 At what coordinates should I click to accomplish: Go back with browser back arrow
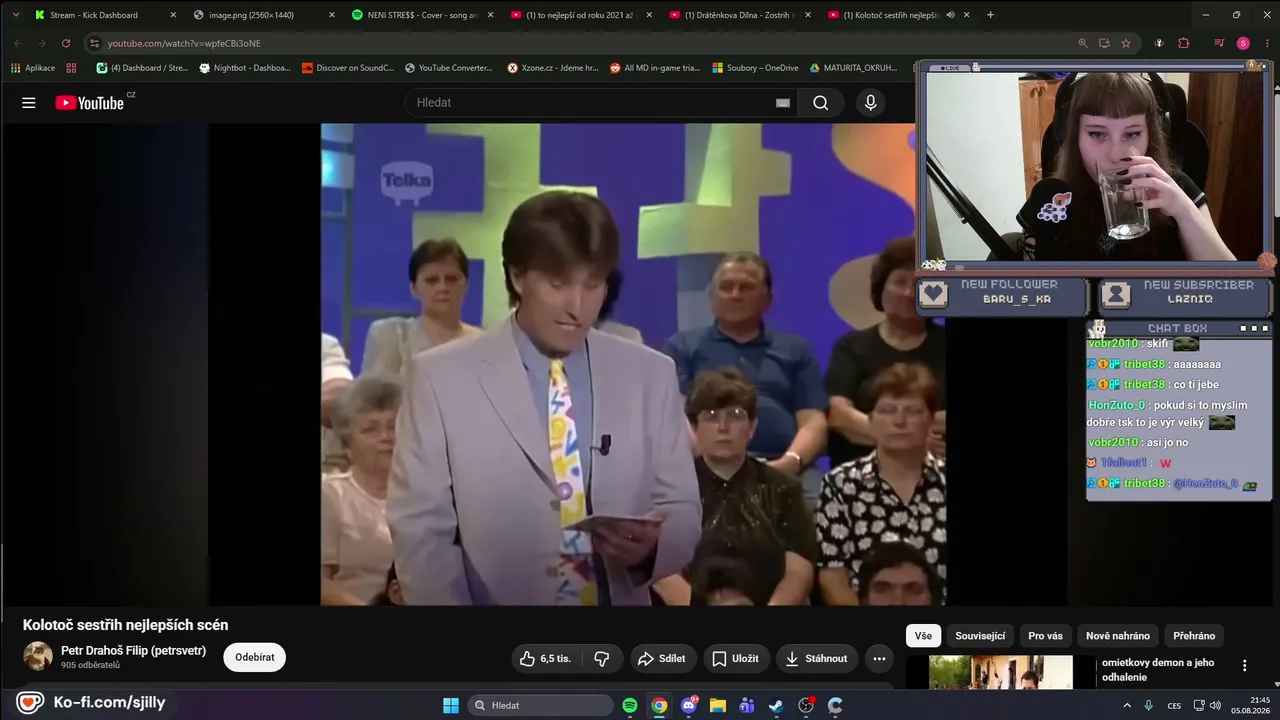coord(17,44)
